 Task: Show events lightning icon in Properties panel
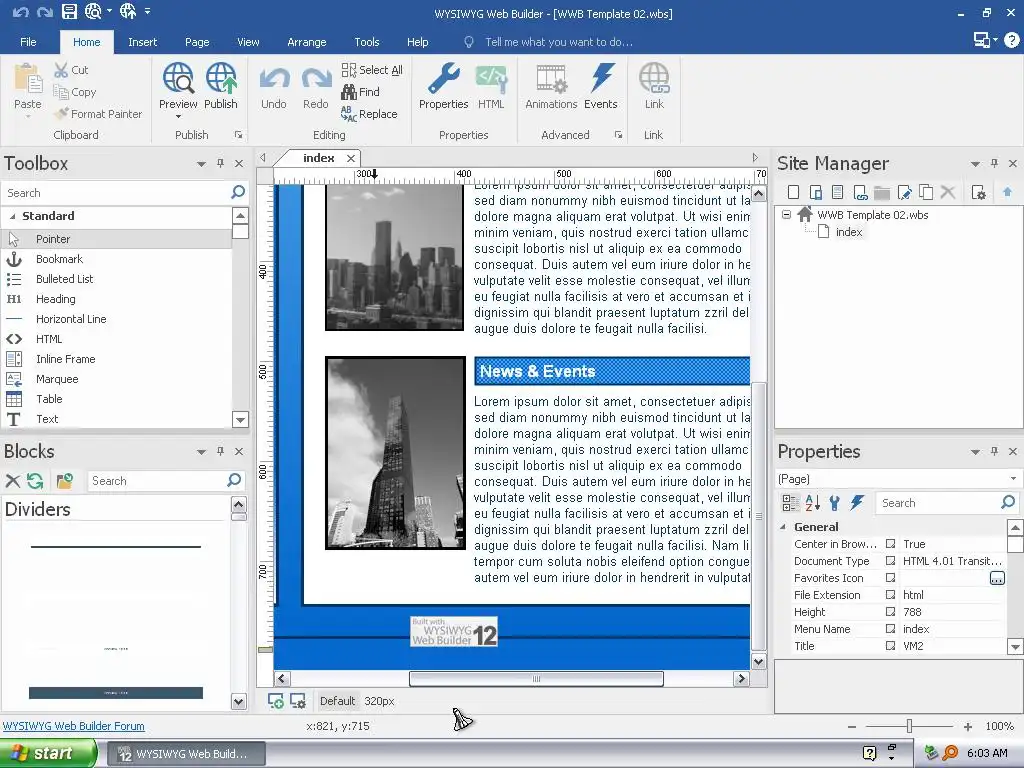tap(857, 502)
